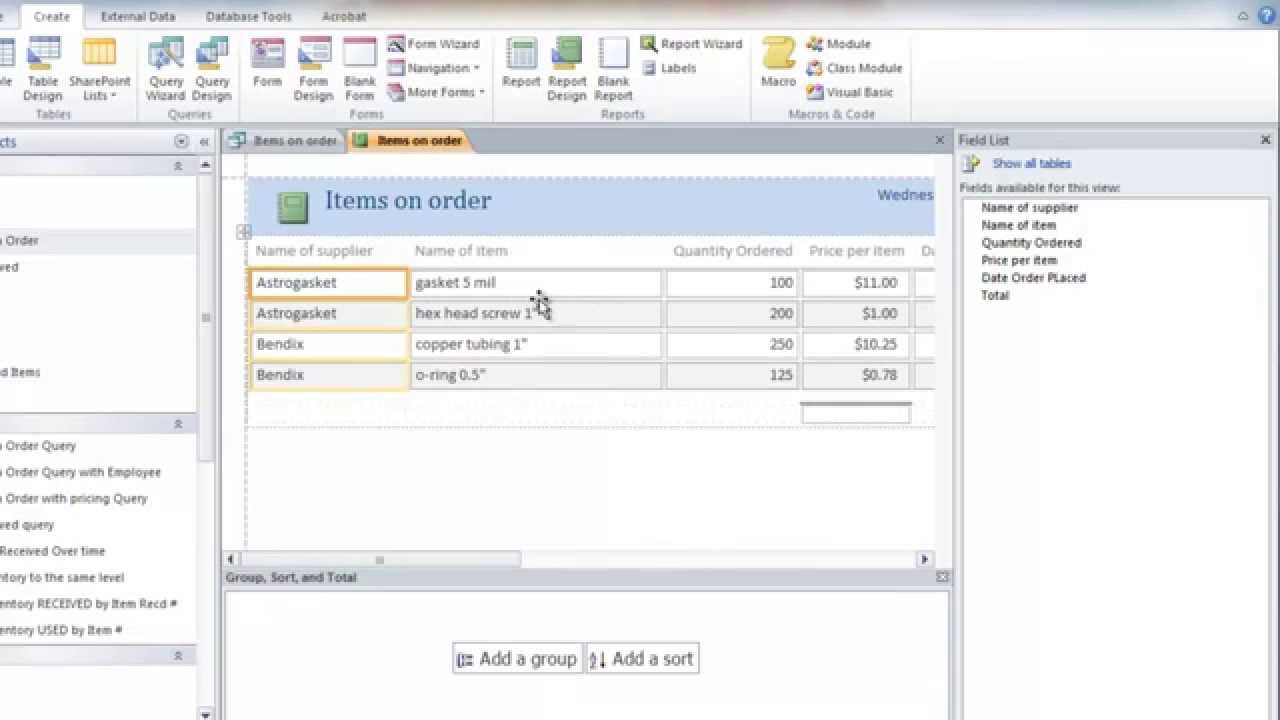
Task: Insert a Class Module
Action: (x=855, y=68)
